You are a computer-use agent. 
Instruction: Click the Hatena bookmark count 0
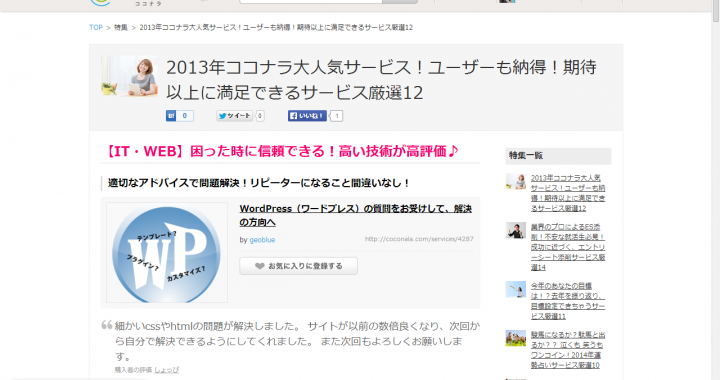tap(185, 116)
